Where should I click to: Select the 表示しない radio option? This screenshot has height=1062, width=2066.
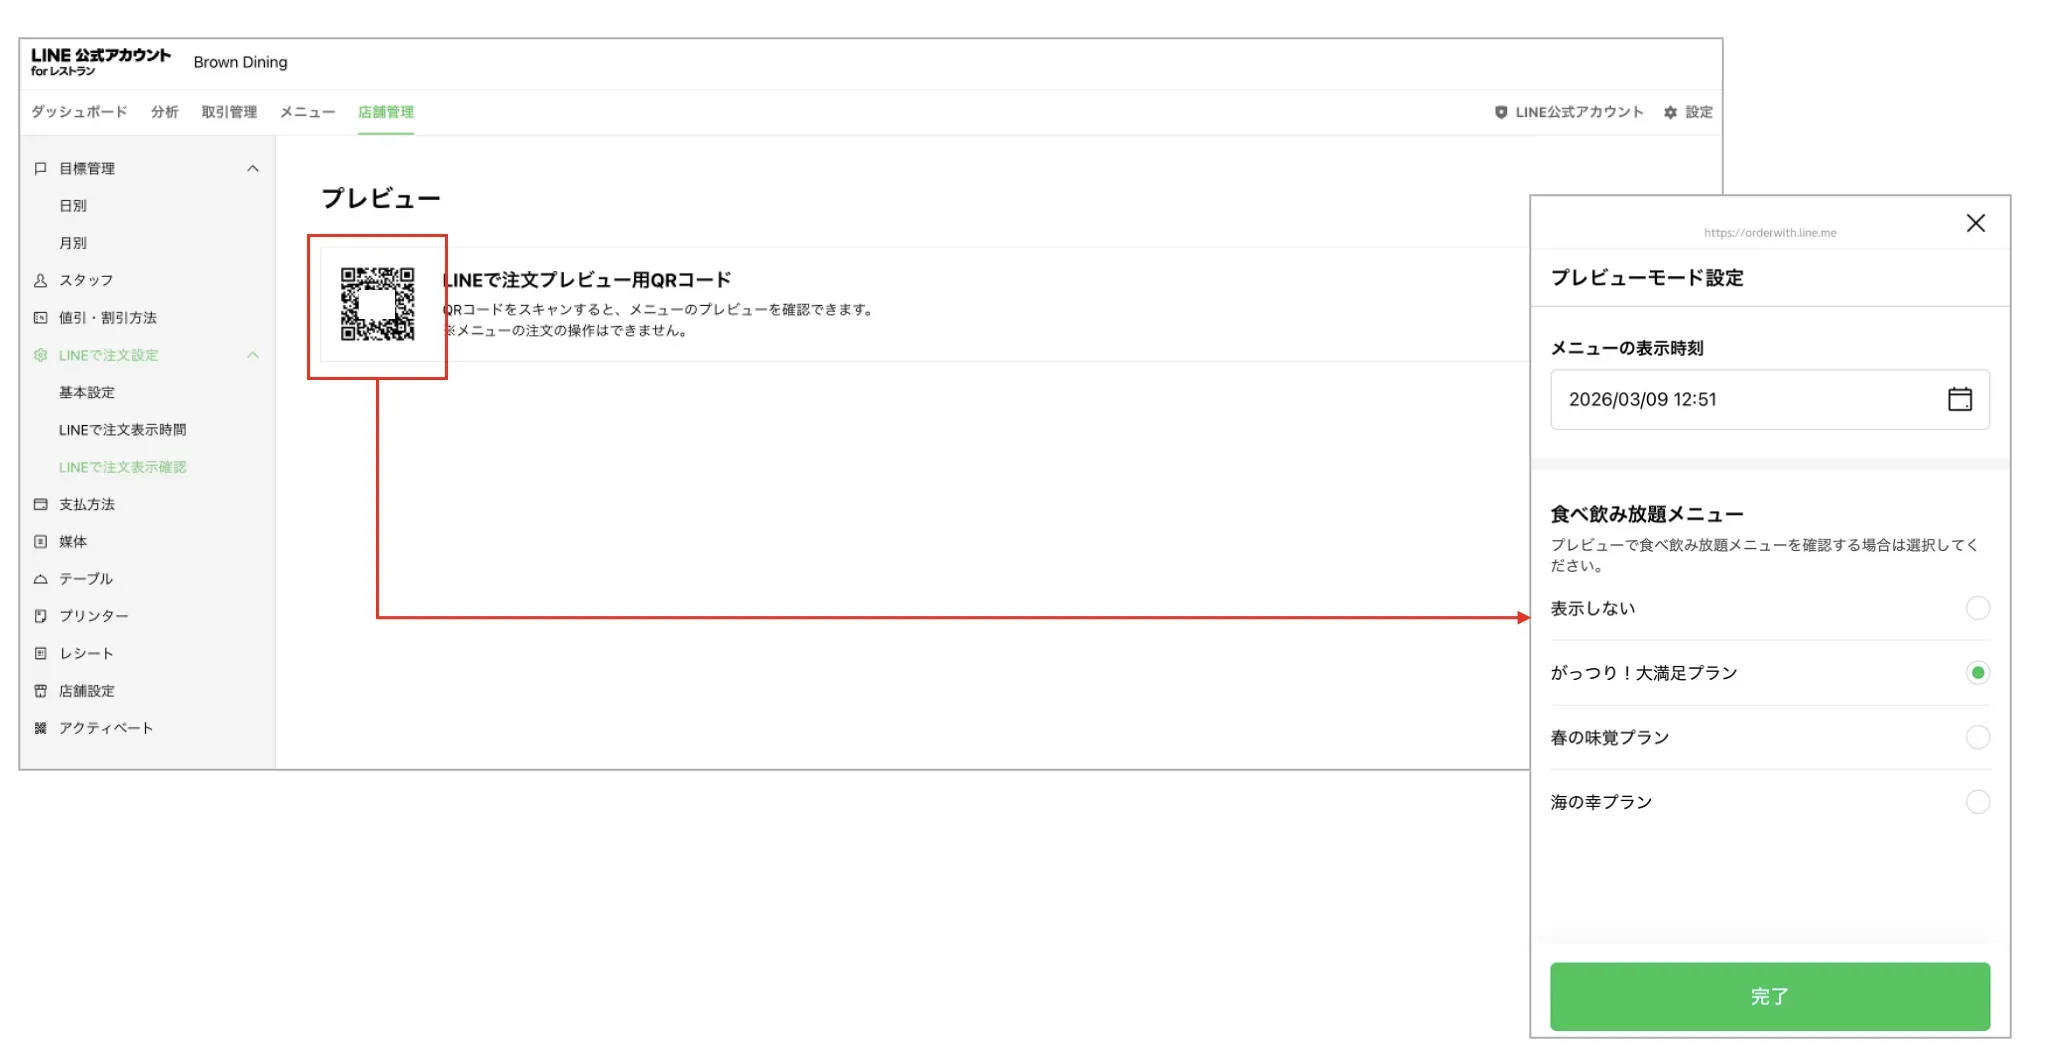[1977, 608]
